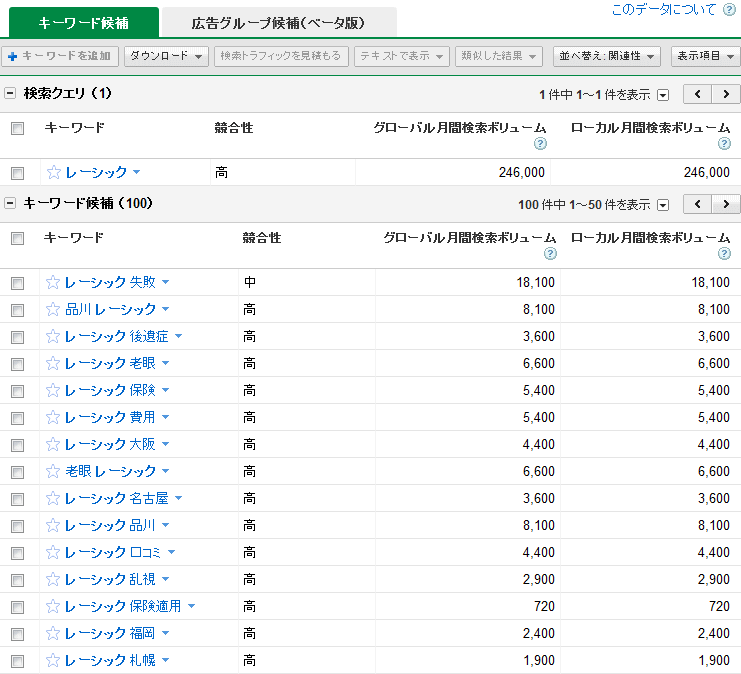Click the レーシック 名古屋 keyword link
741x674 pixels.
point(116,499)
